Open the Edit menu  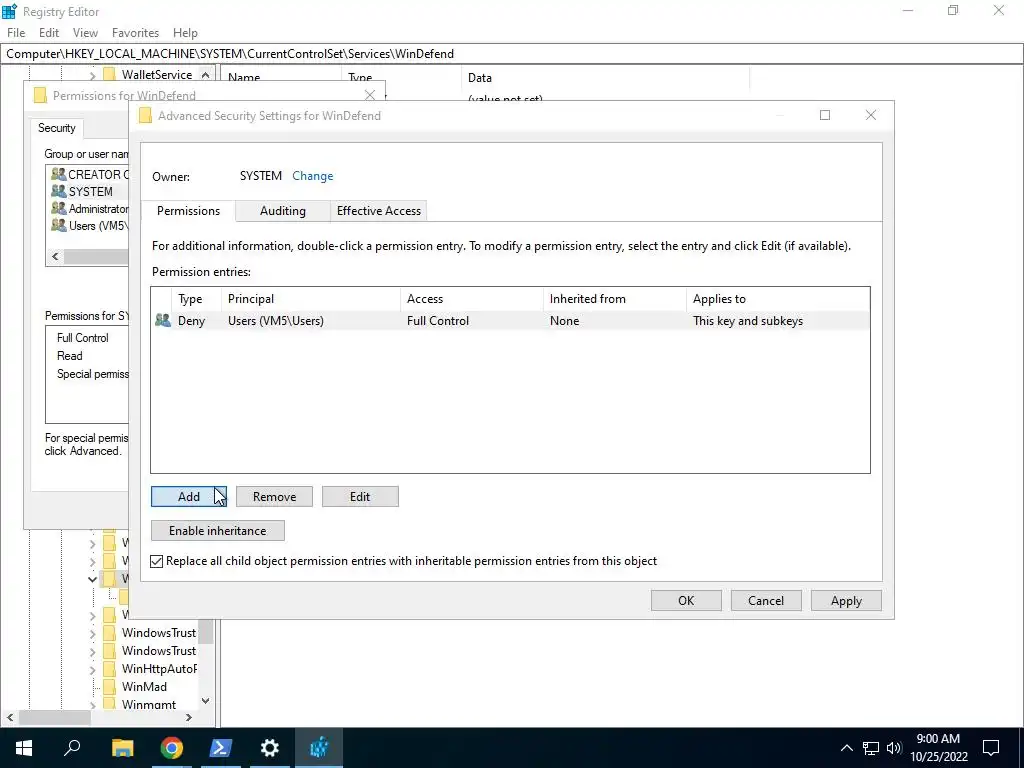[49, 33]
